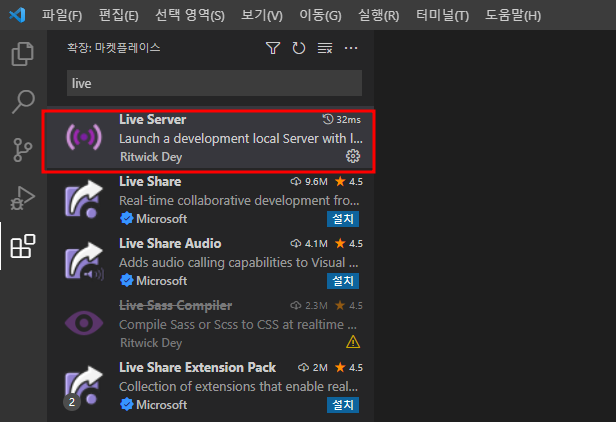Click the extension search field containing live

click(x=214, y=83)
